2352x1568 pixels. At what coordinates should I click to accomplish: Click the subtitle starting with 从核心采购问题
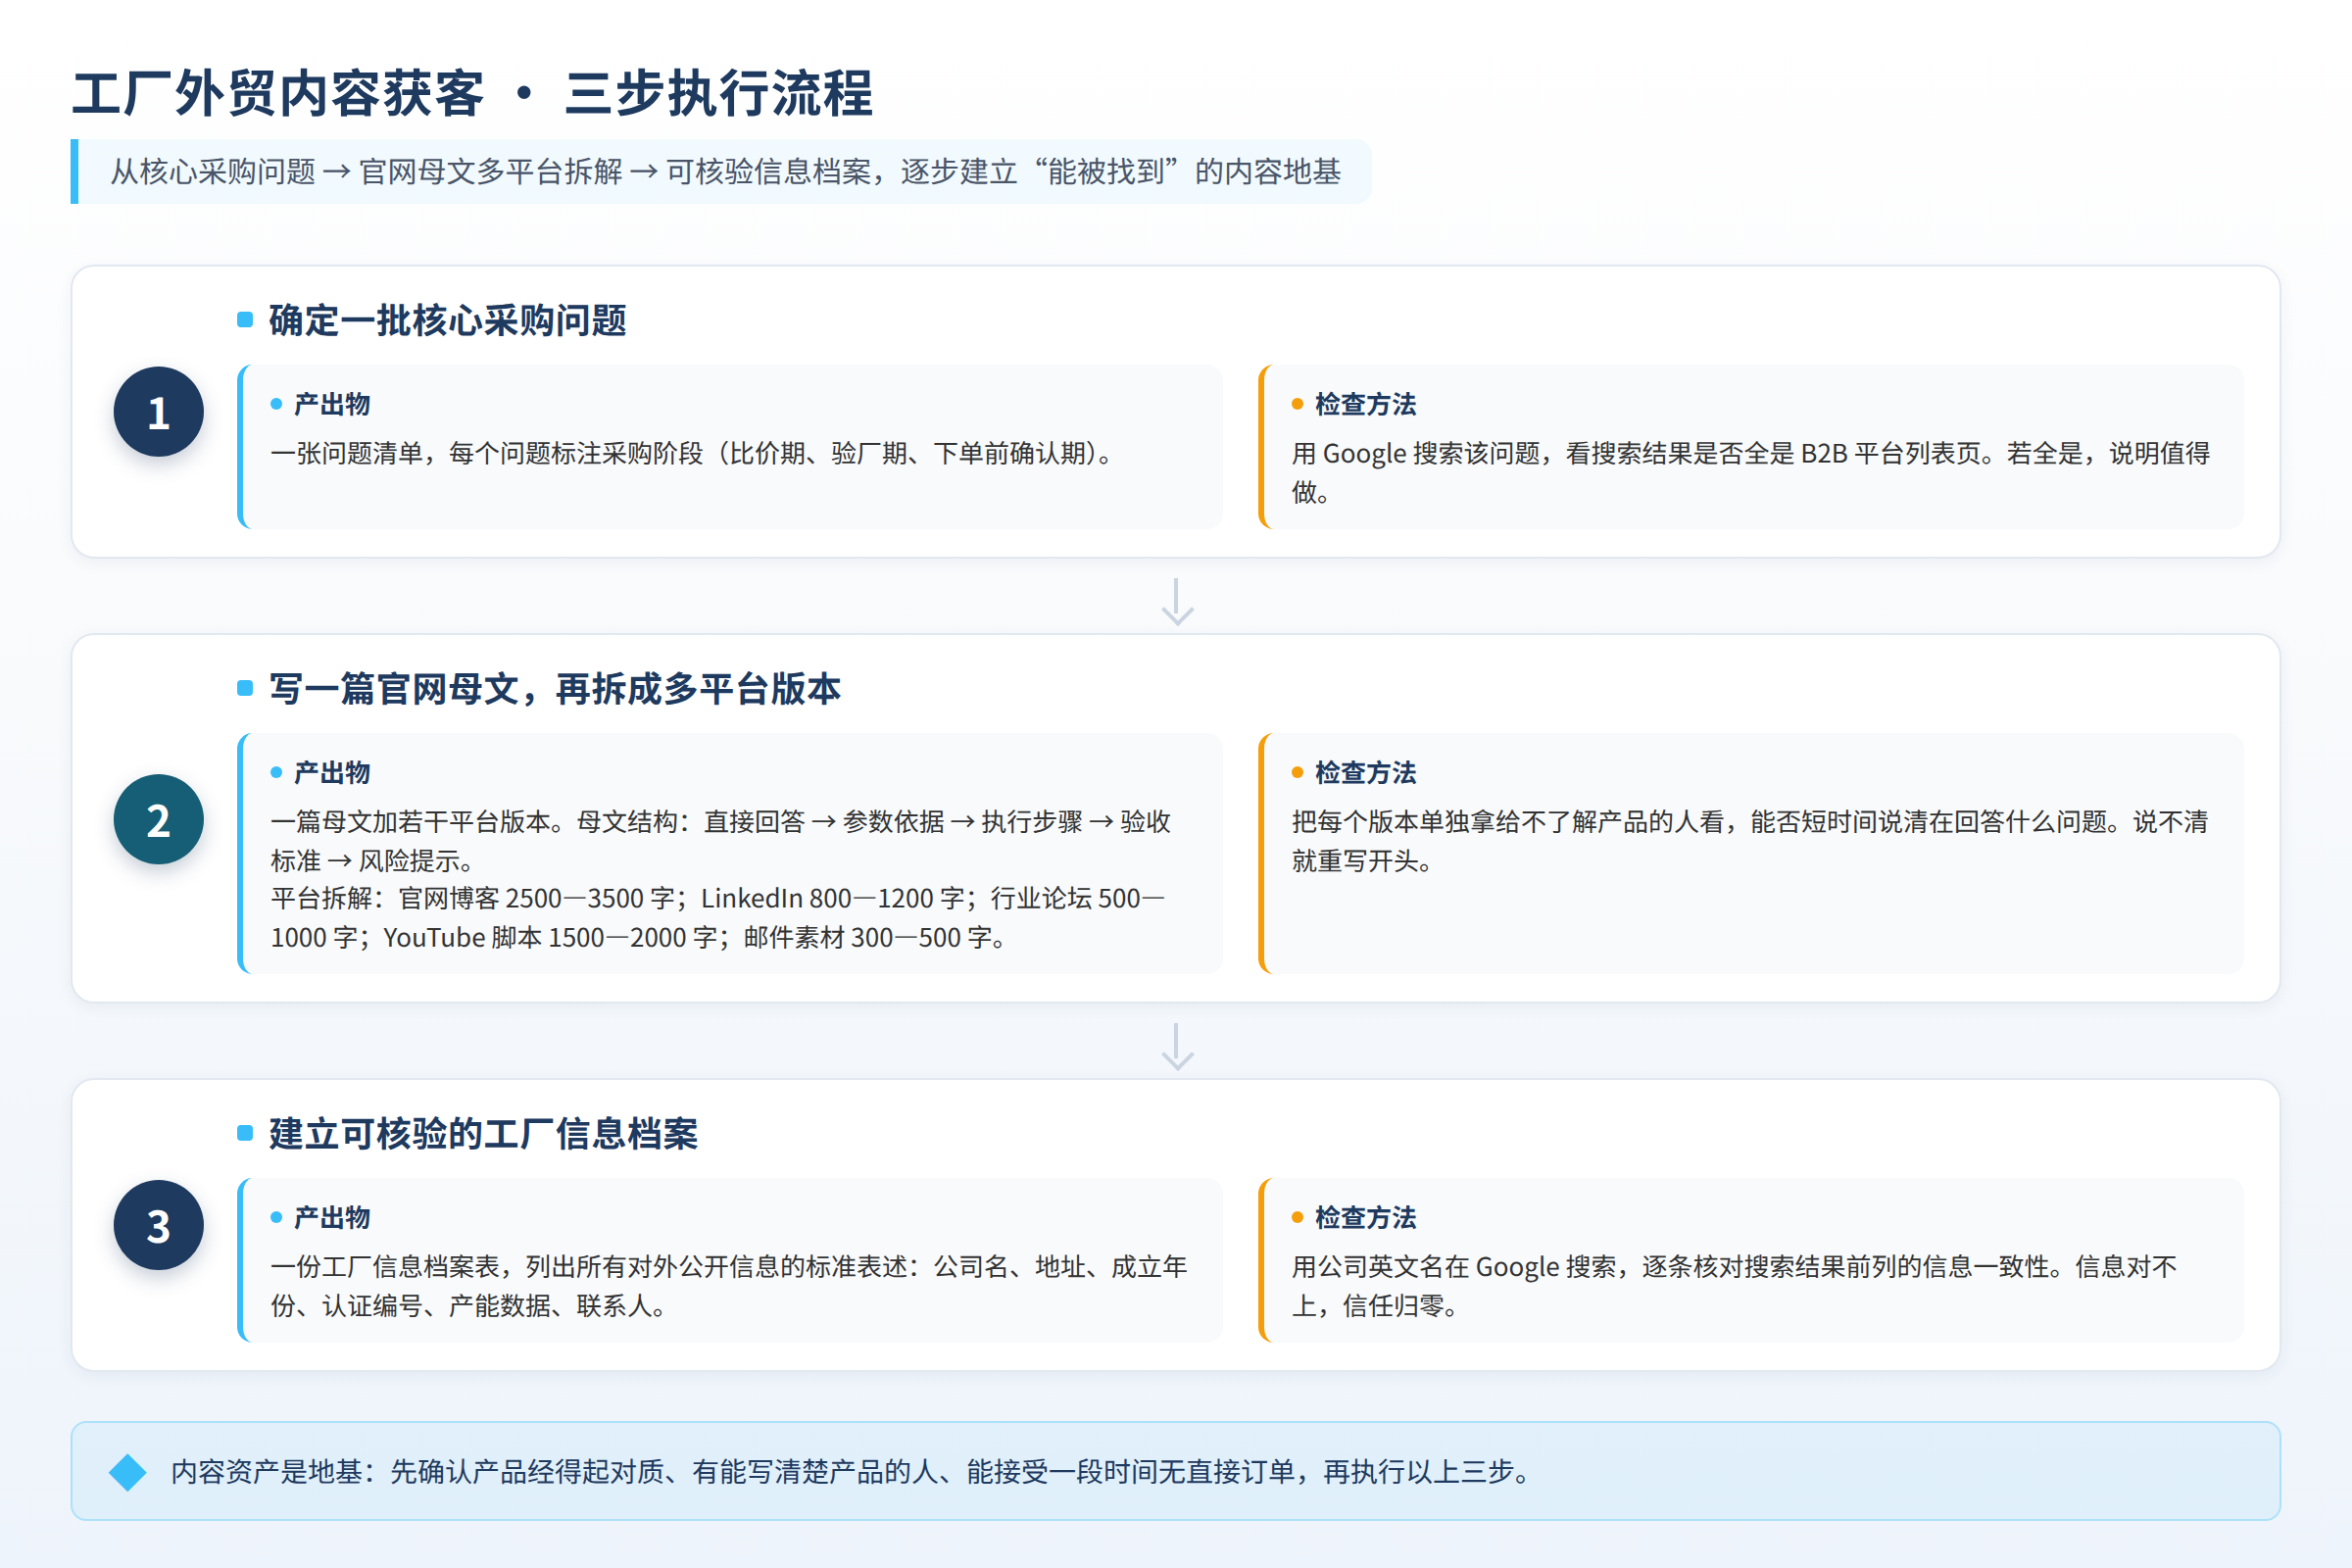pos(725,172)
